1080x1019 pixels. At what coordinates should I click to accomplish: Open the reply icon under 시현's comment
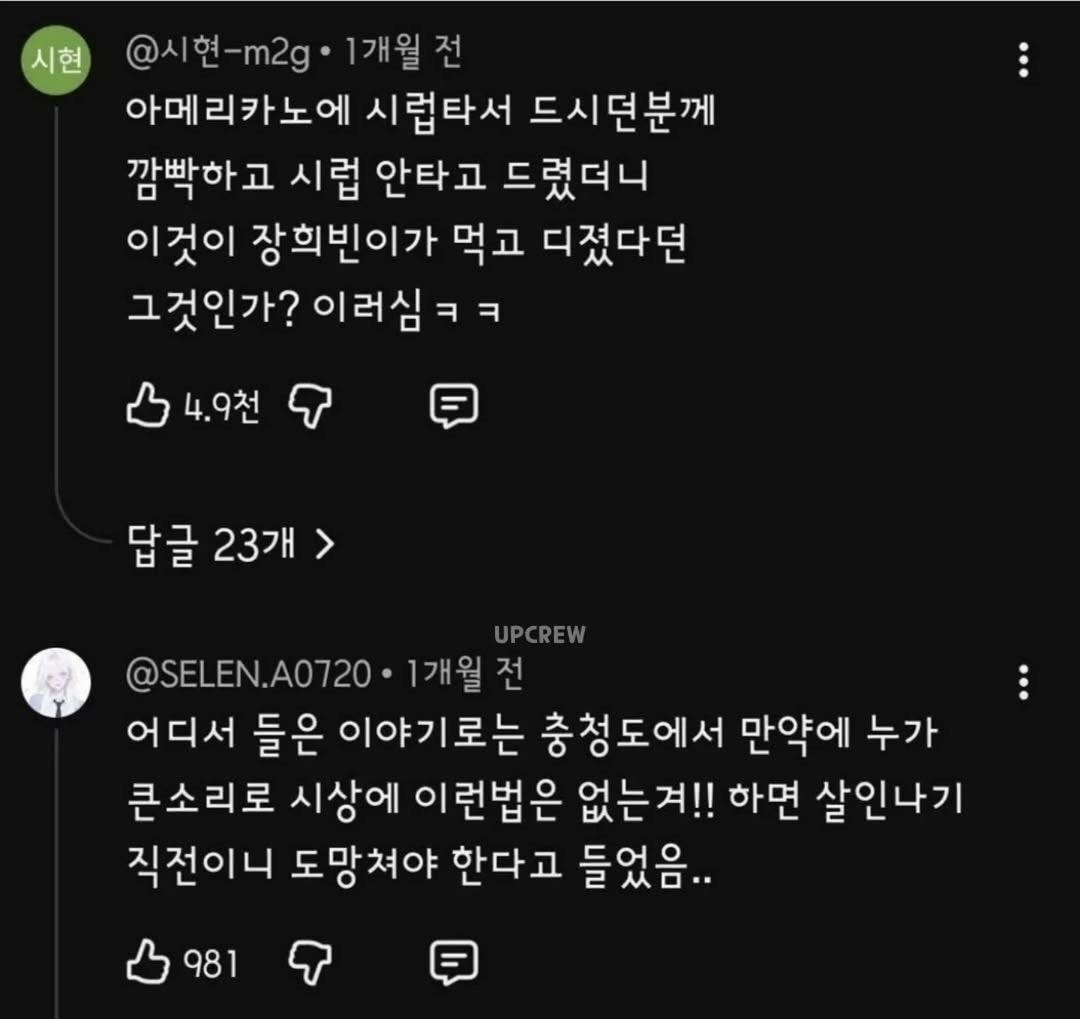click(455, 406)
